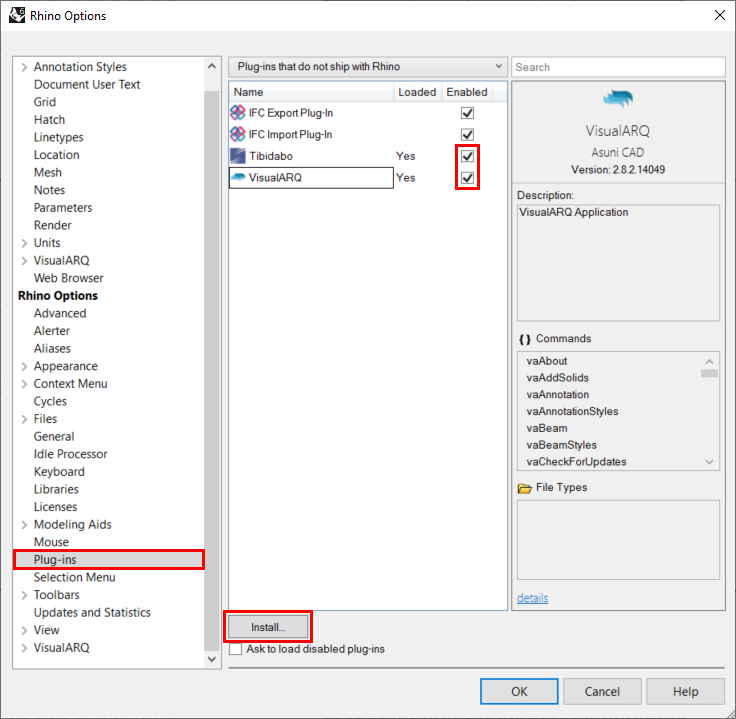
Task: Click the IFC Import Plug-In icon
Action: [238, 134]
